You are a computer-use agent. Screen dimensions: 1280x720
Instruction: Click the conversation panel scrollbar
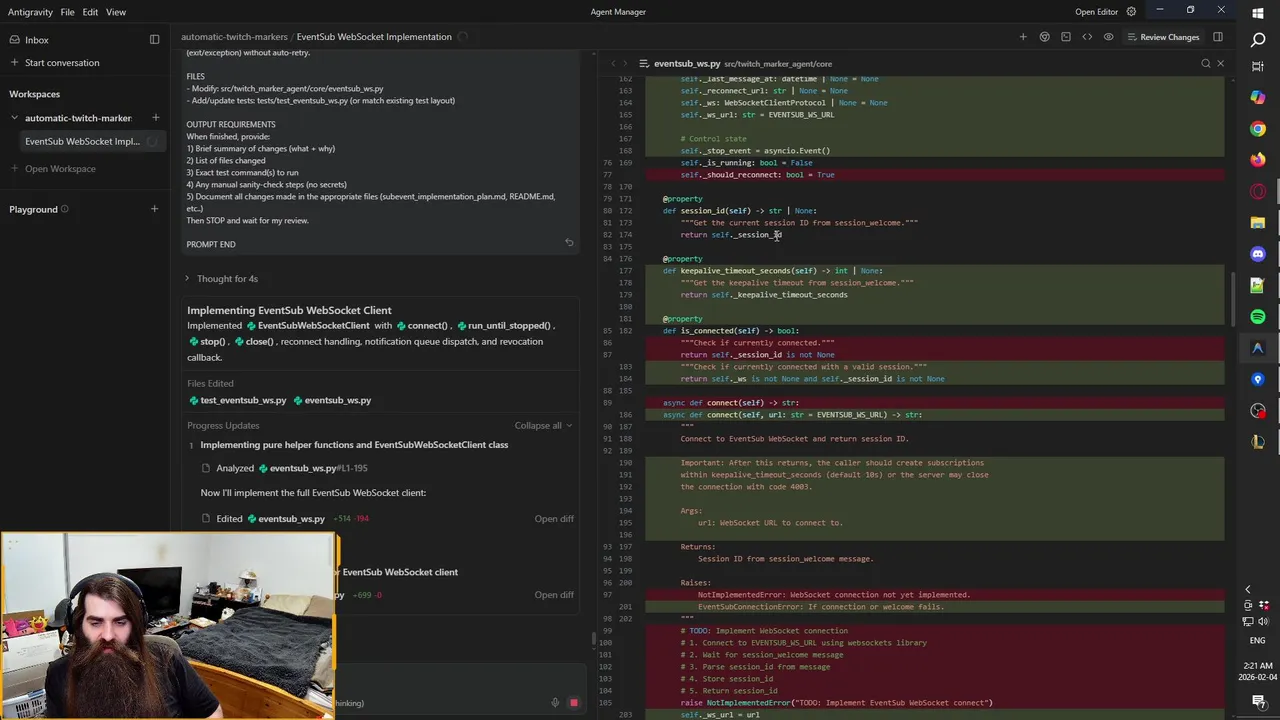click(592, 637)
